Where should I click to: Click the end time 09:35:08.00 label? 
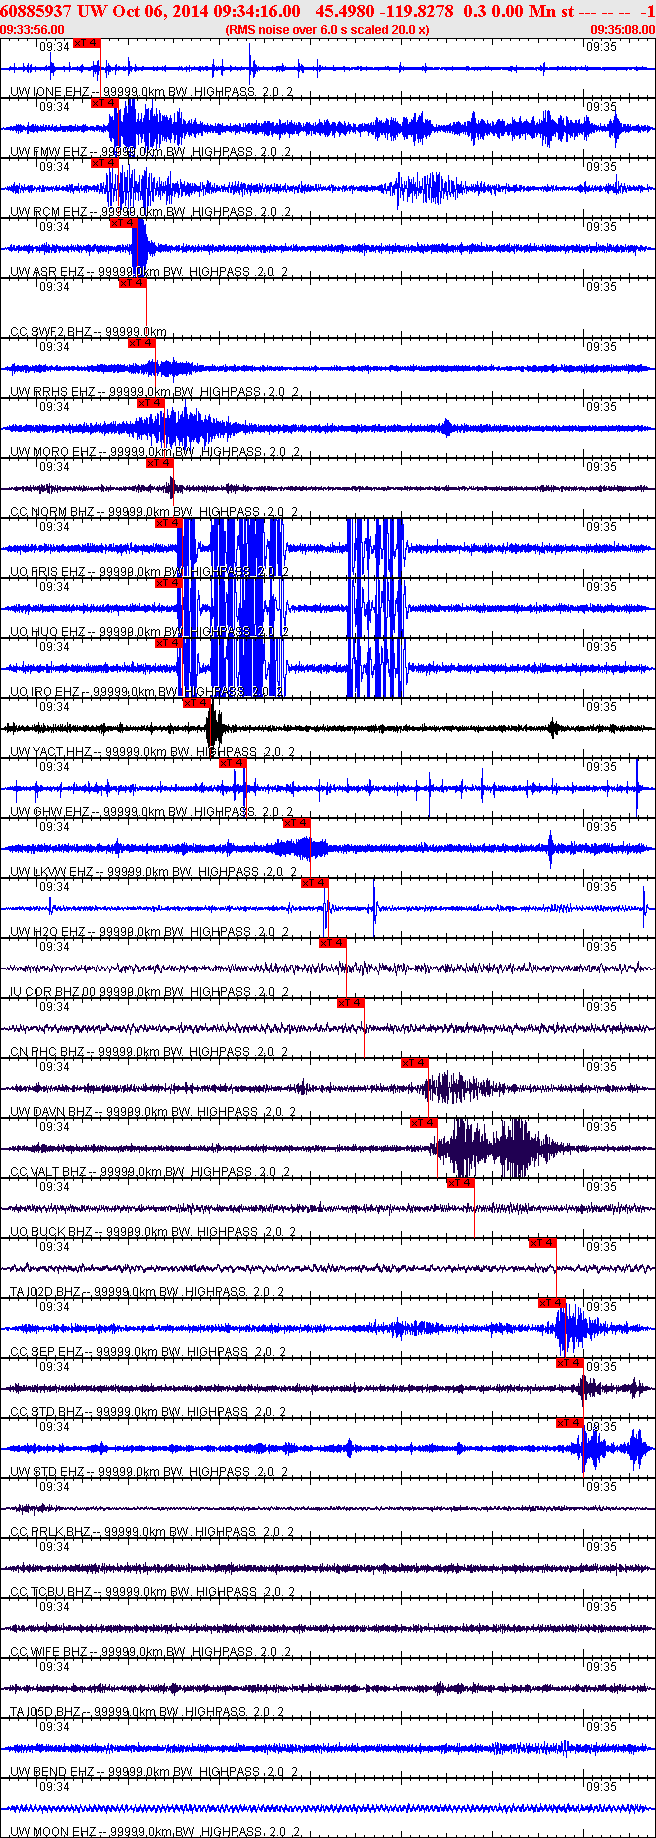pyautogui.click(x=623, y=30)
